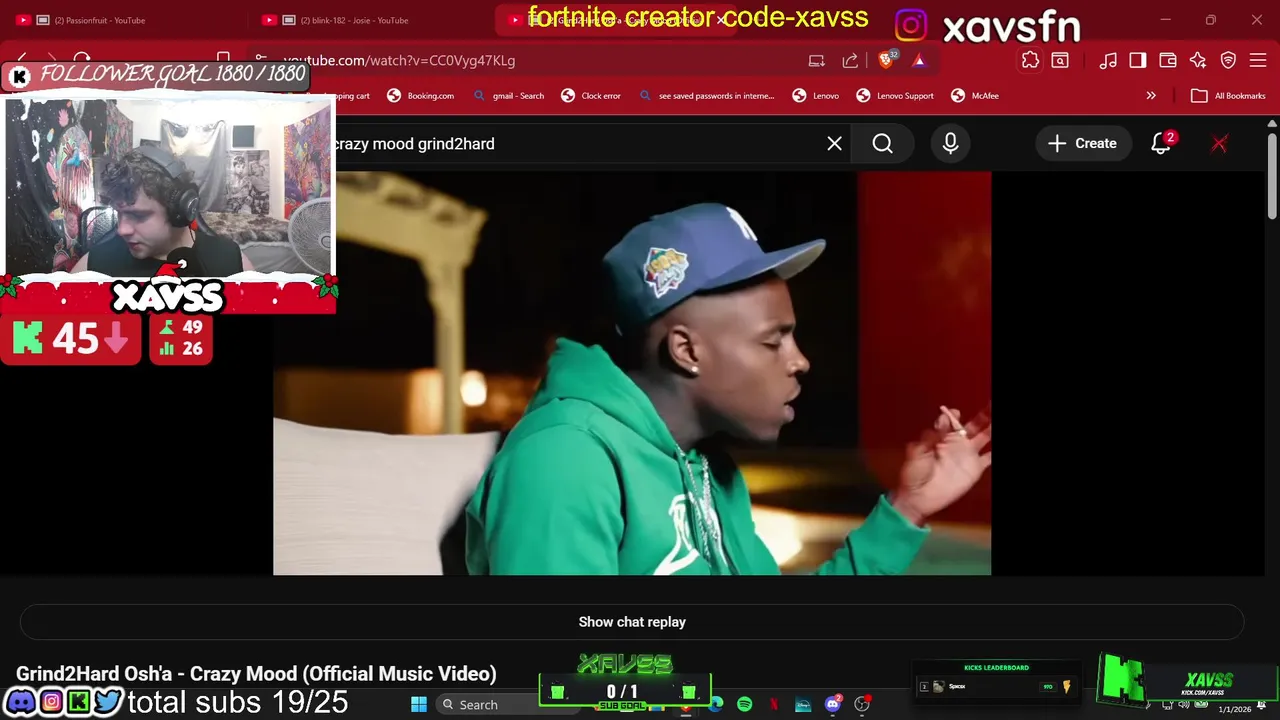1280x720 pixels.
Task: Open the gmail - Search bookmark
Action: point(508,96)
